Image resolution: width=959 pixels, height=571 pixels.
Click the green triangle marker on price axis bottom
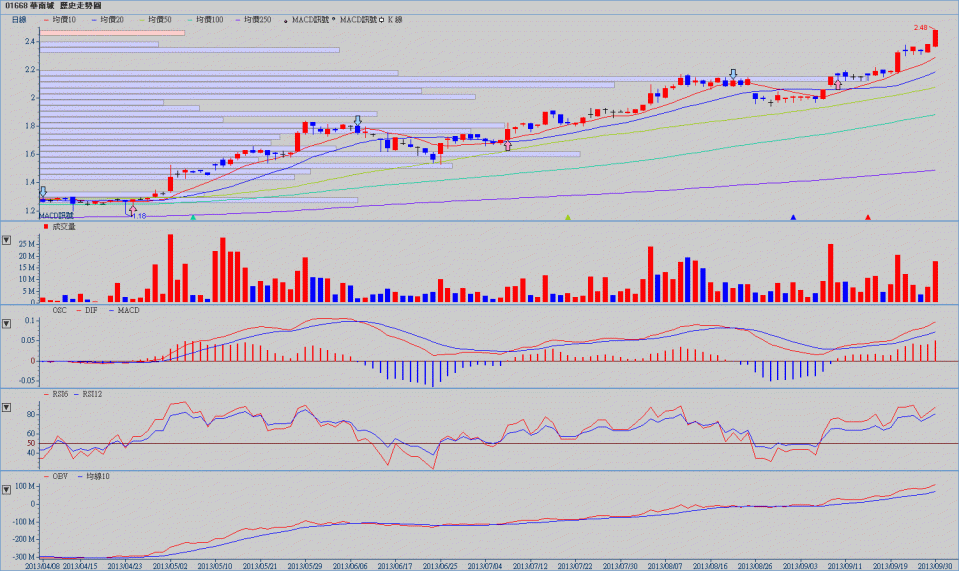tap(193, 217)
